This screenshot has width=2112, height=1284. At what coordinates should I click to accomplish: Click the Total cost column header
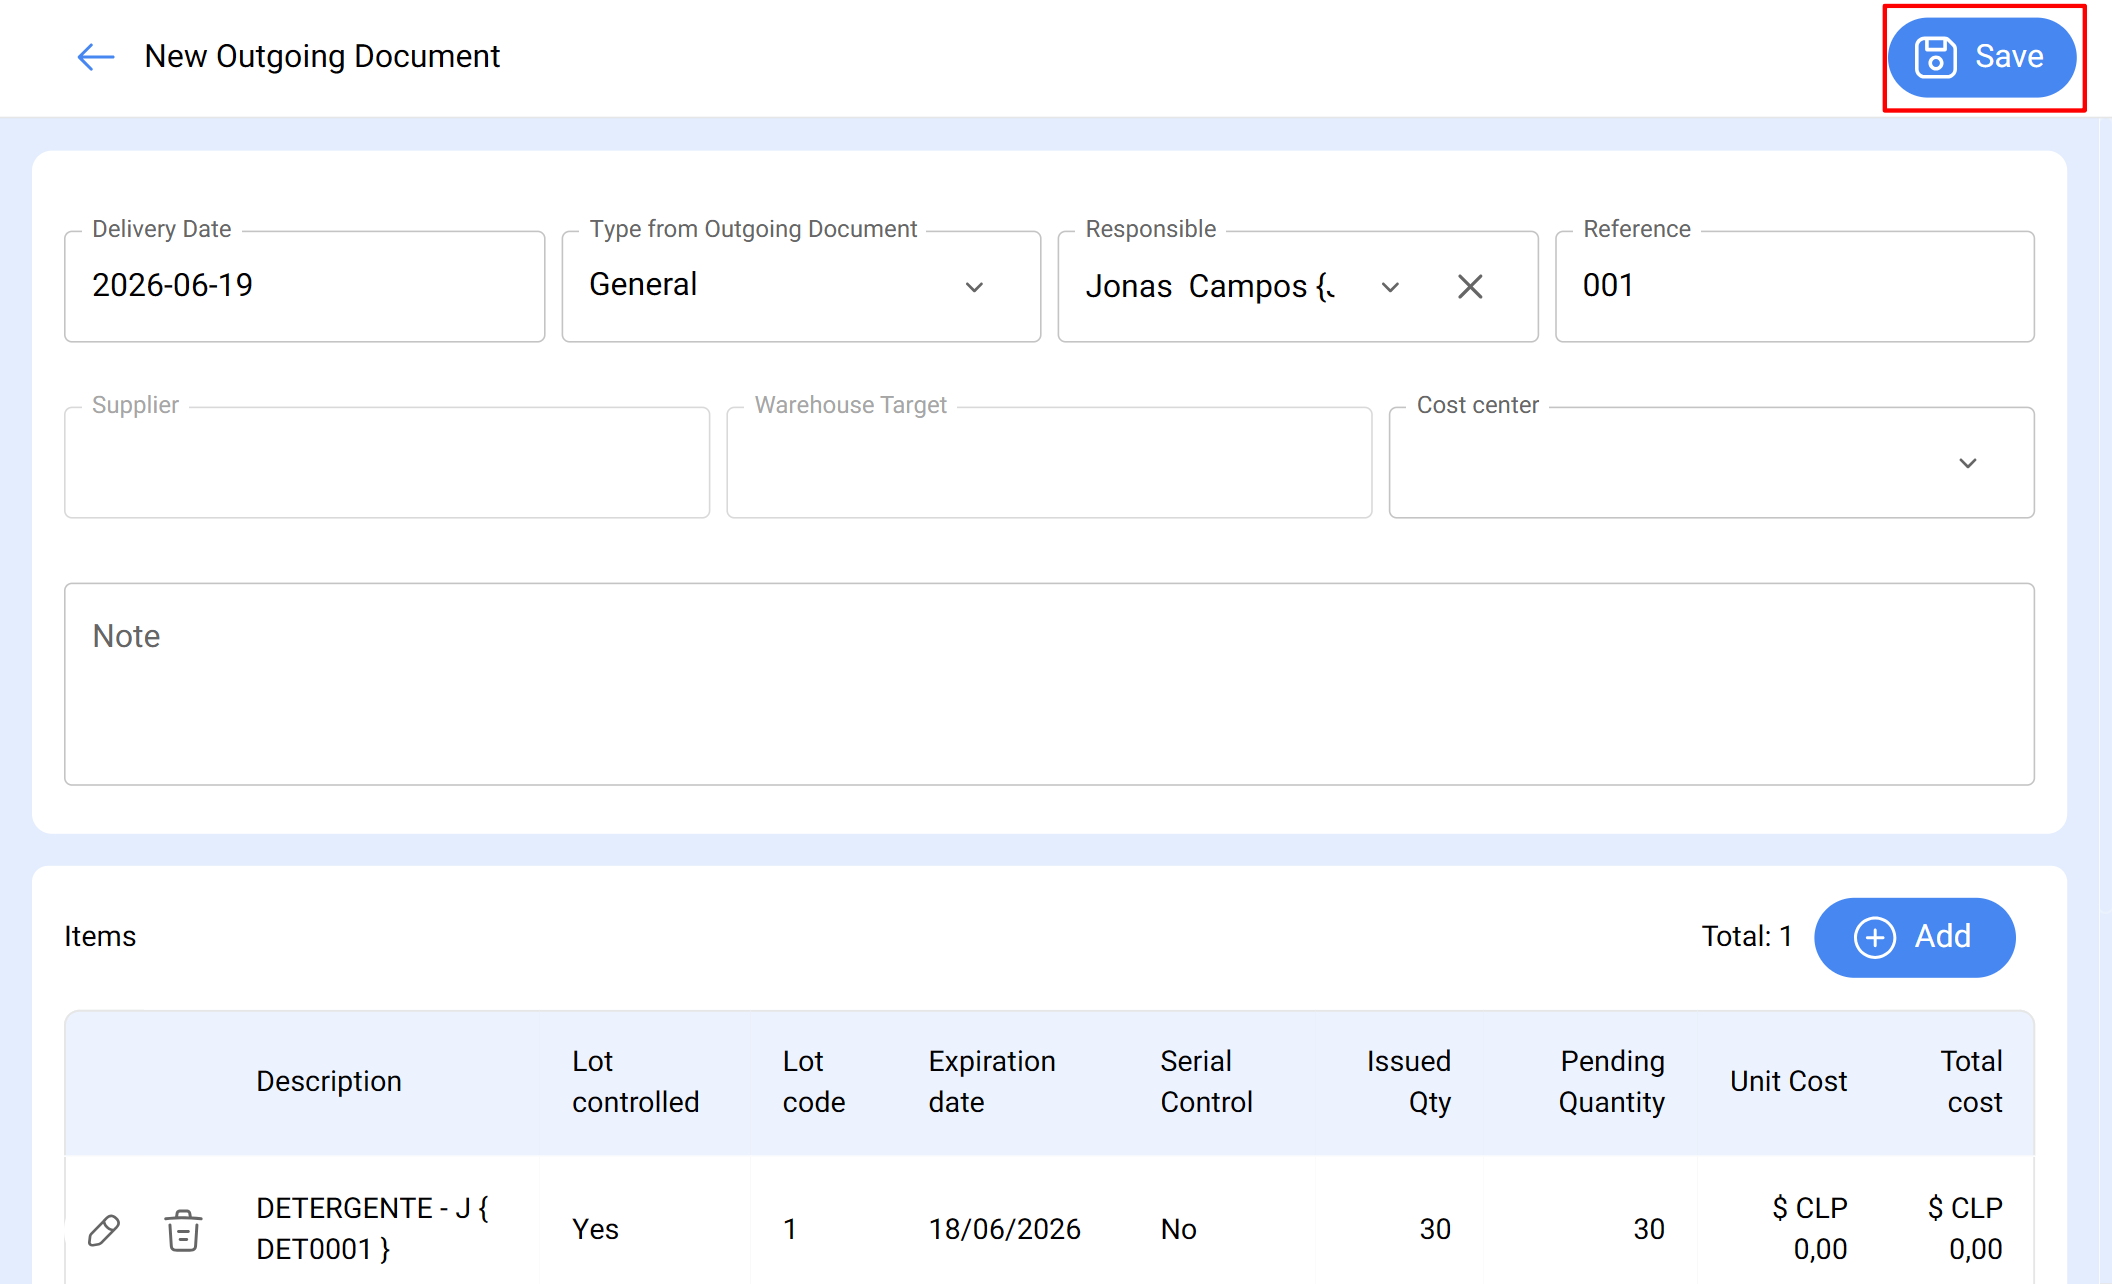pyautogui.click(x=1972, y=1081)
